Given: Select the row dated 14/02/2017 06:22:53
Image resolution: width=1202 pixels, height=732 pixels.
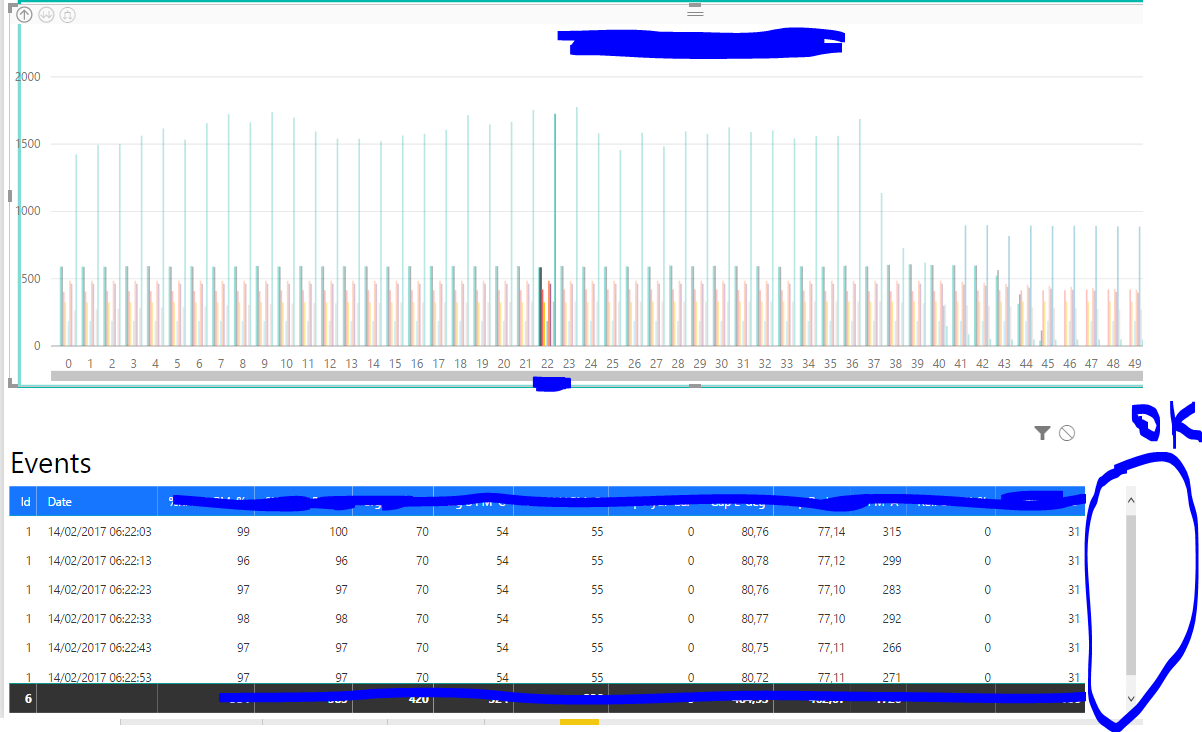Looking at the screenshot, I should click(x=547, y=675).
